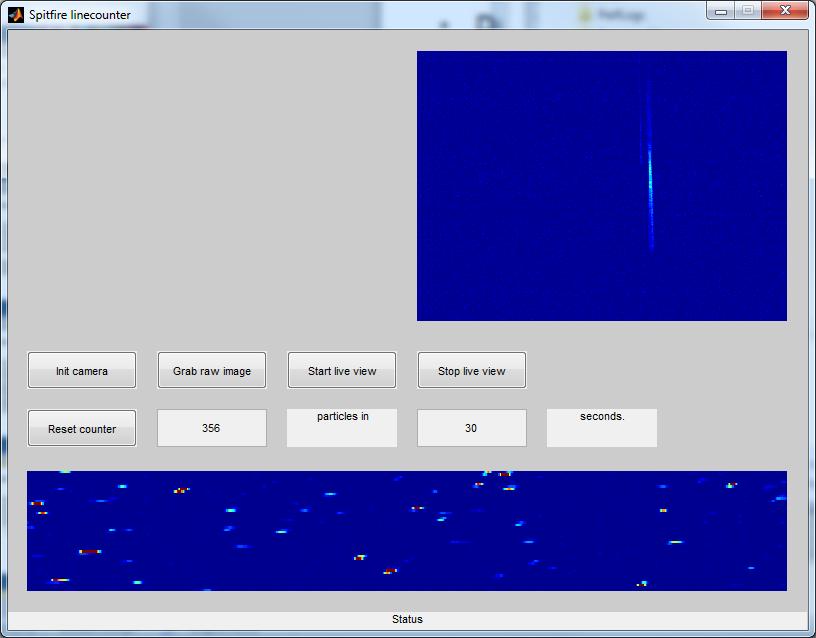
Task: Stop the live view
Action: 471,370
